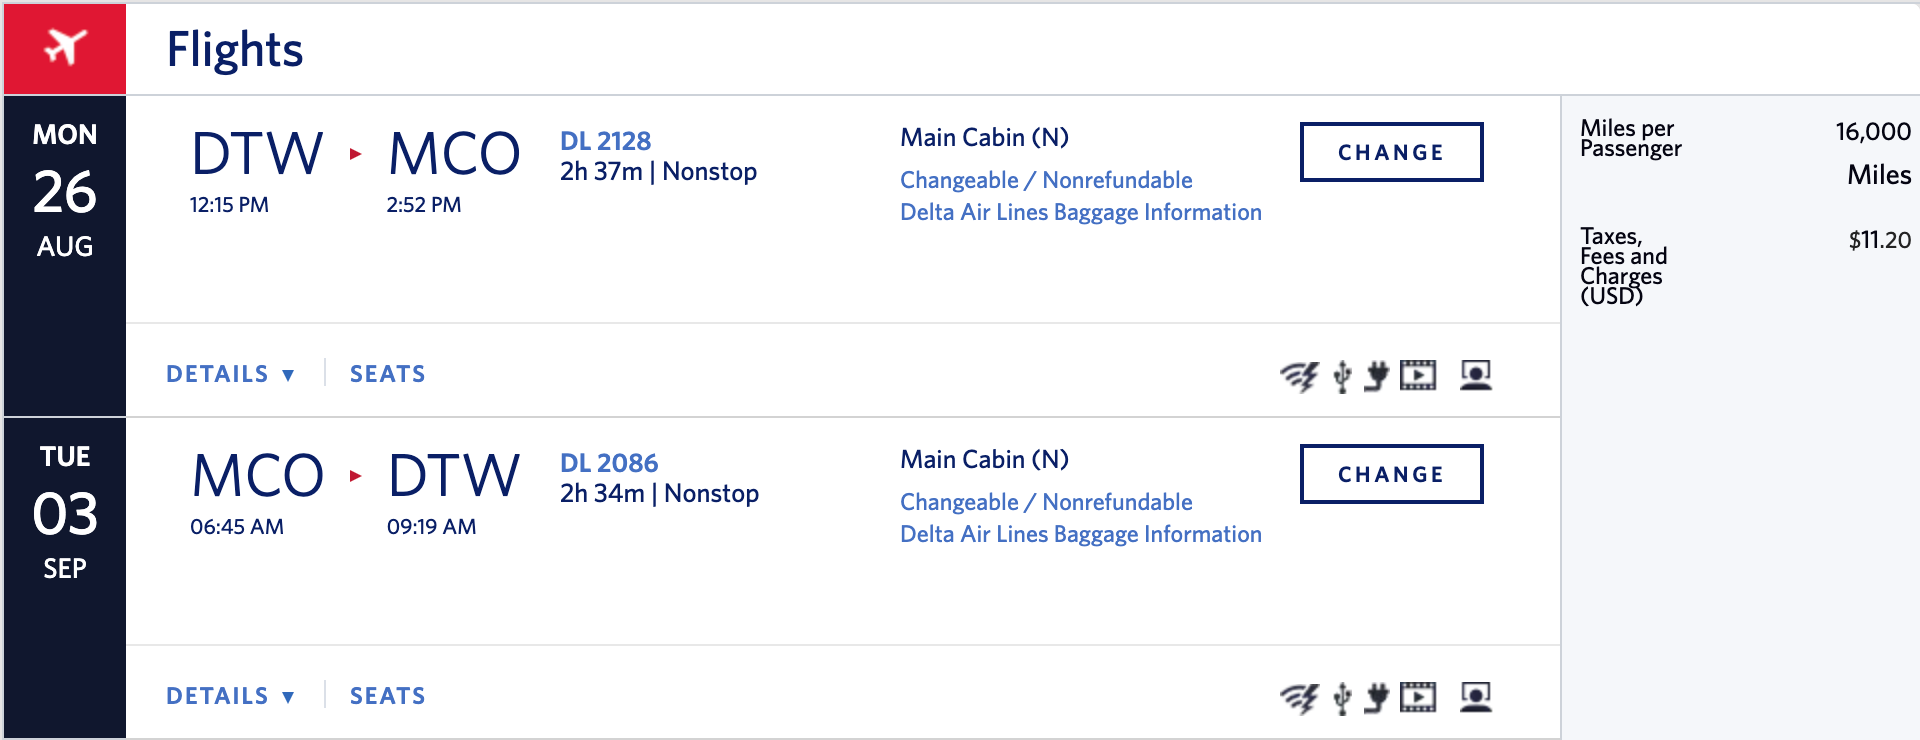Expand Details for the Sep 03 flight
Image resolution: width=1920 pixels, height=740 pixels.
pos(230,696)
